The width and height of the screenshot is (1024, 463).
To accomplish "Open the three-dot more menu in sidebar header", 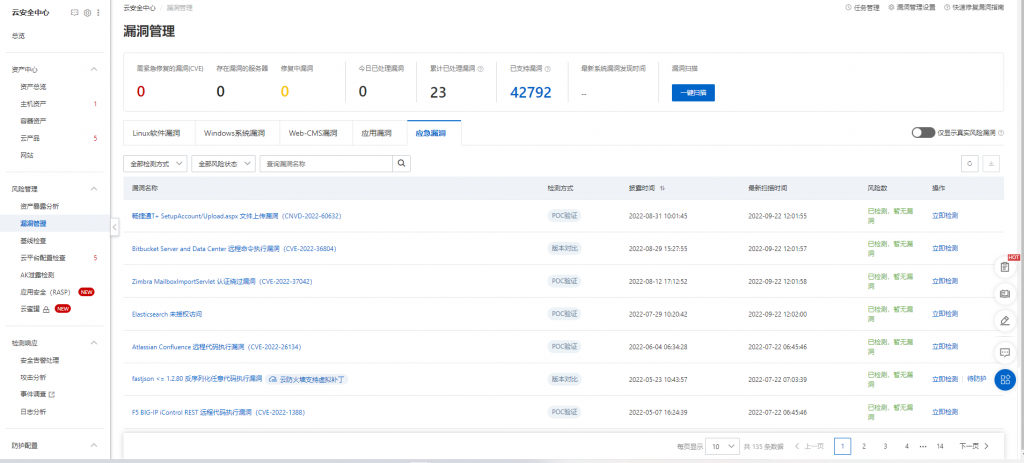I will tap(98, 12).
